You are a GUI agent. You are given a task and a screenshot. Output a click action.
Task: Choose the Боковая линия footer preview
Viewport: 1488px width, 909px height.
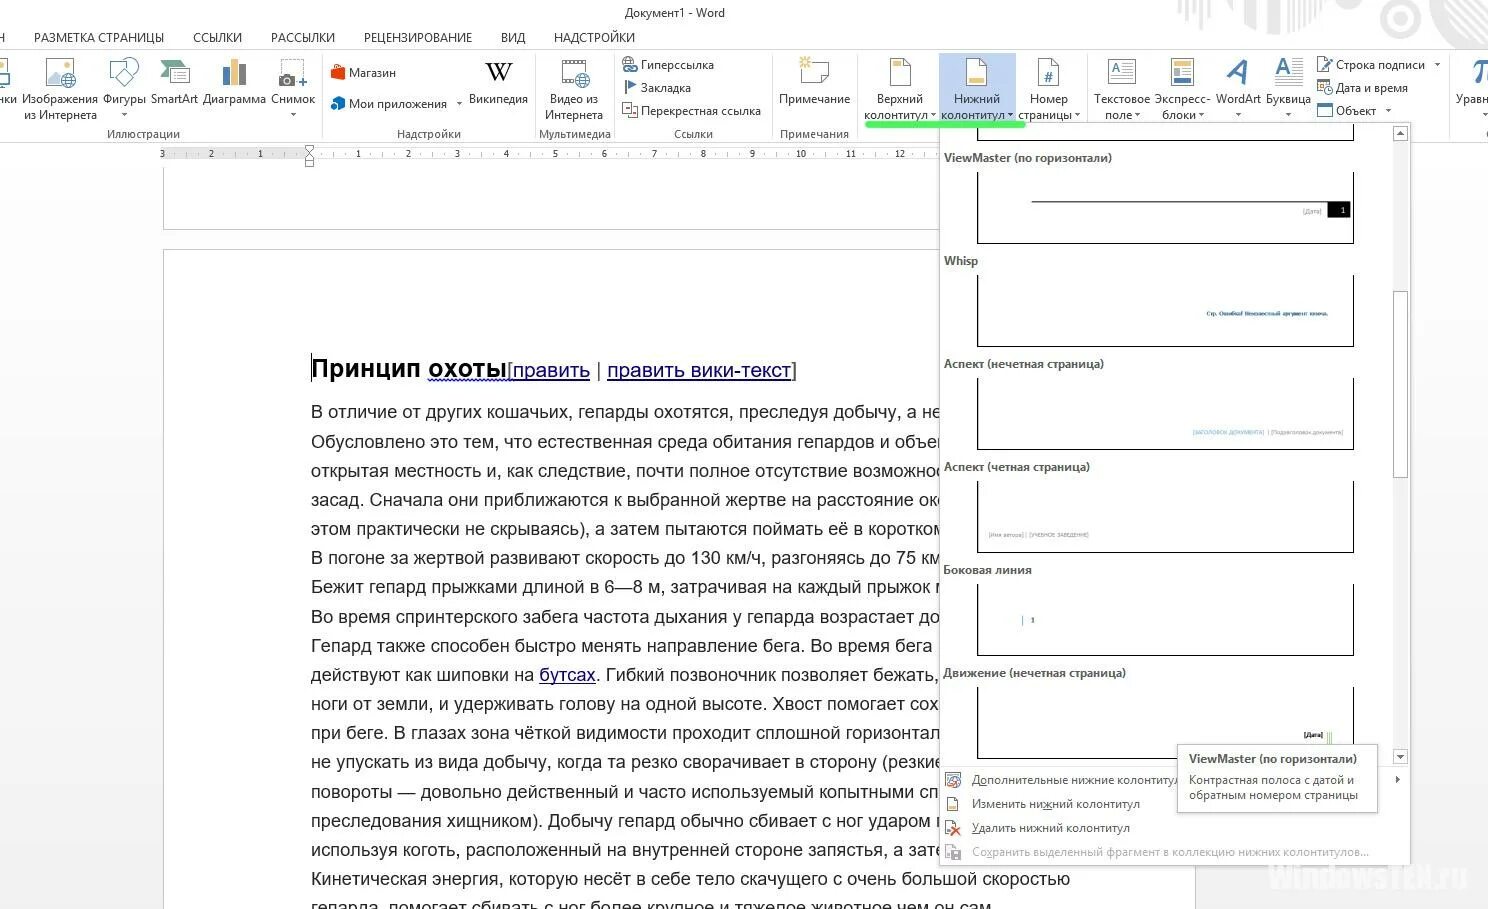[1165, 620]
